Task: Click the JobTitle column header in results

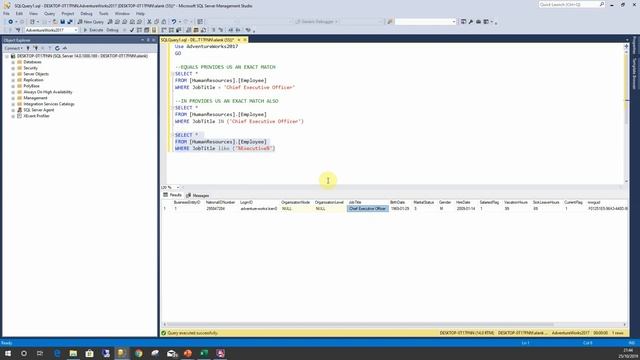Action: (x=367, y=202)
